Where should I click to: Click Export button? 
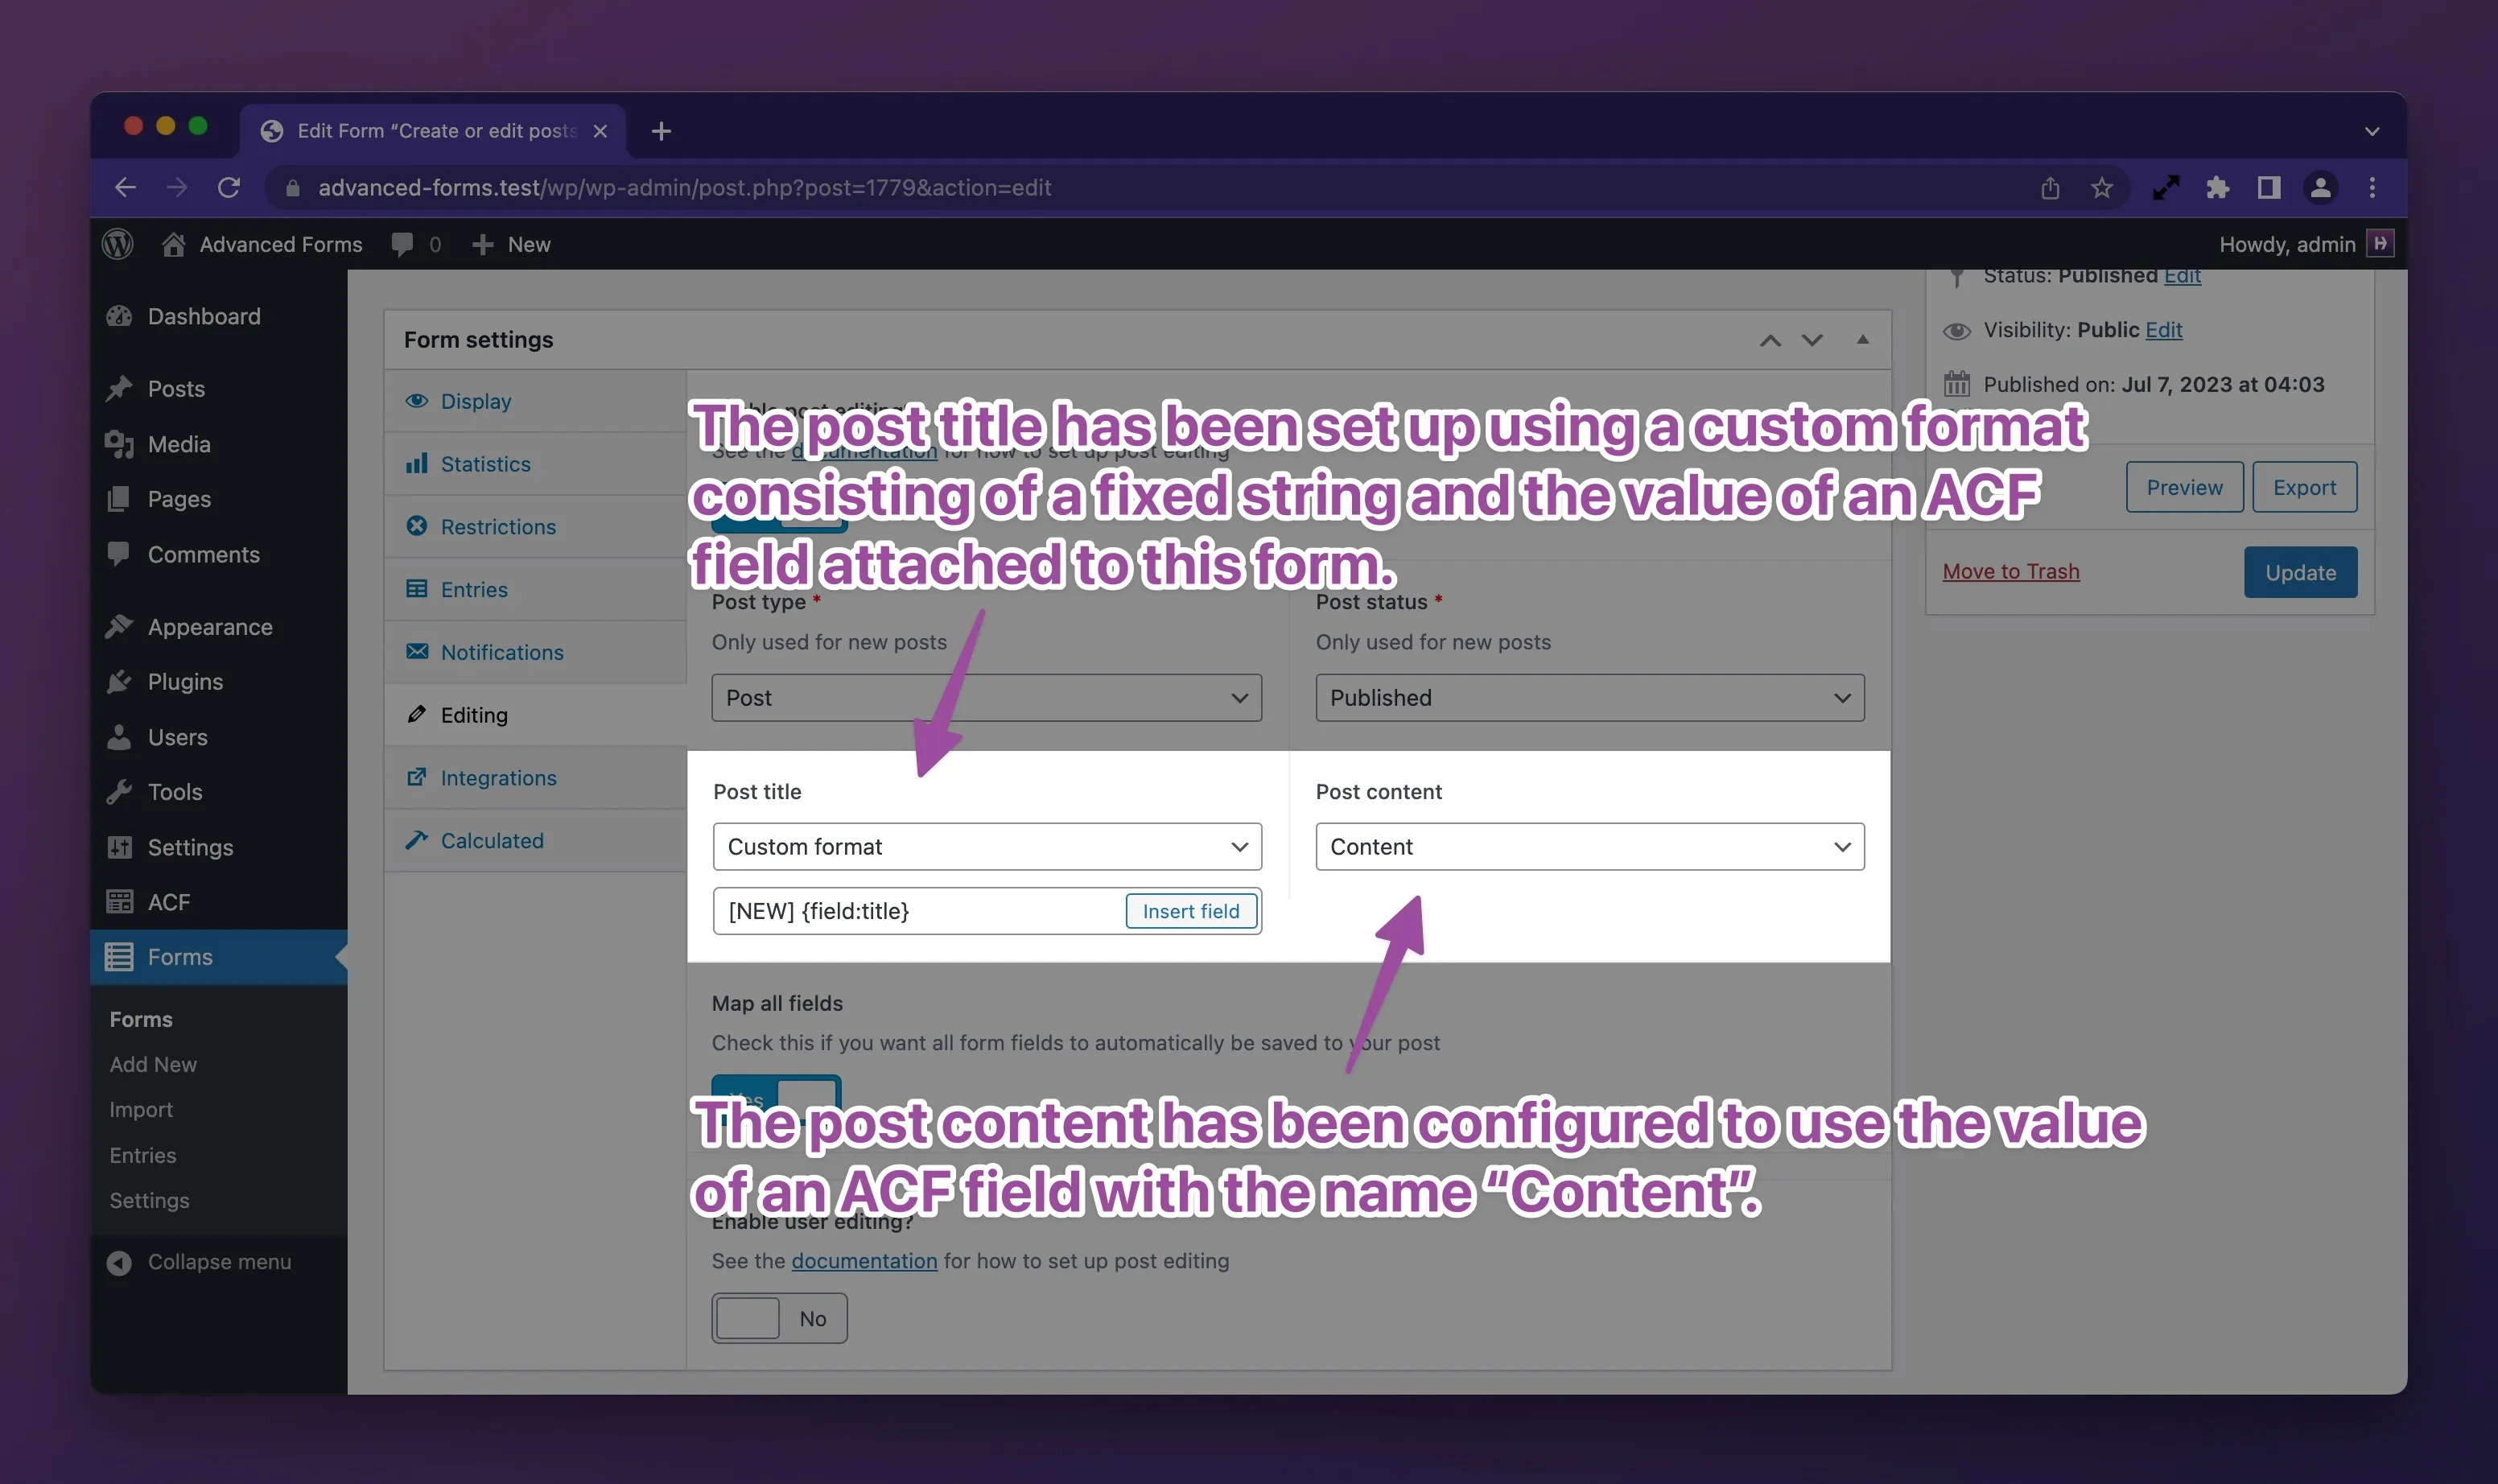(x=2304, y=487)
